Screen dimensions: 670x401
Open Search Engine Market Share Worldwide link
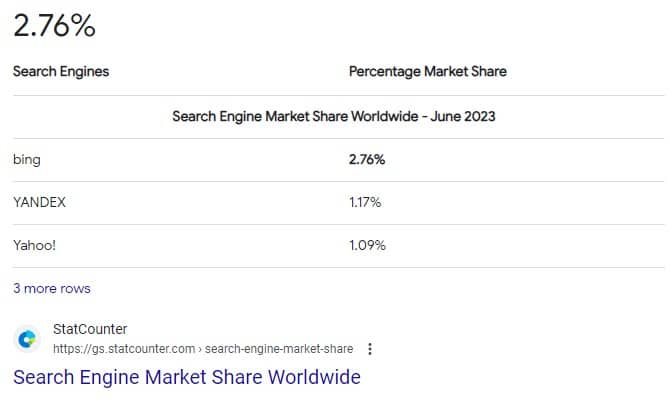point(187,377)
